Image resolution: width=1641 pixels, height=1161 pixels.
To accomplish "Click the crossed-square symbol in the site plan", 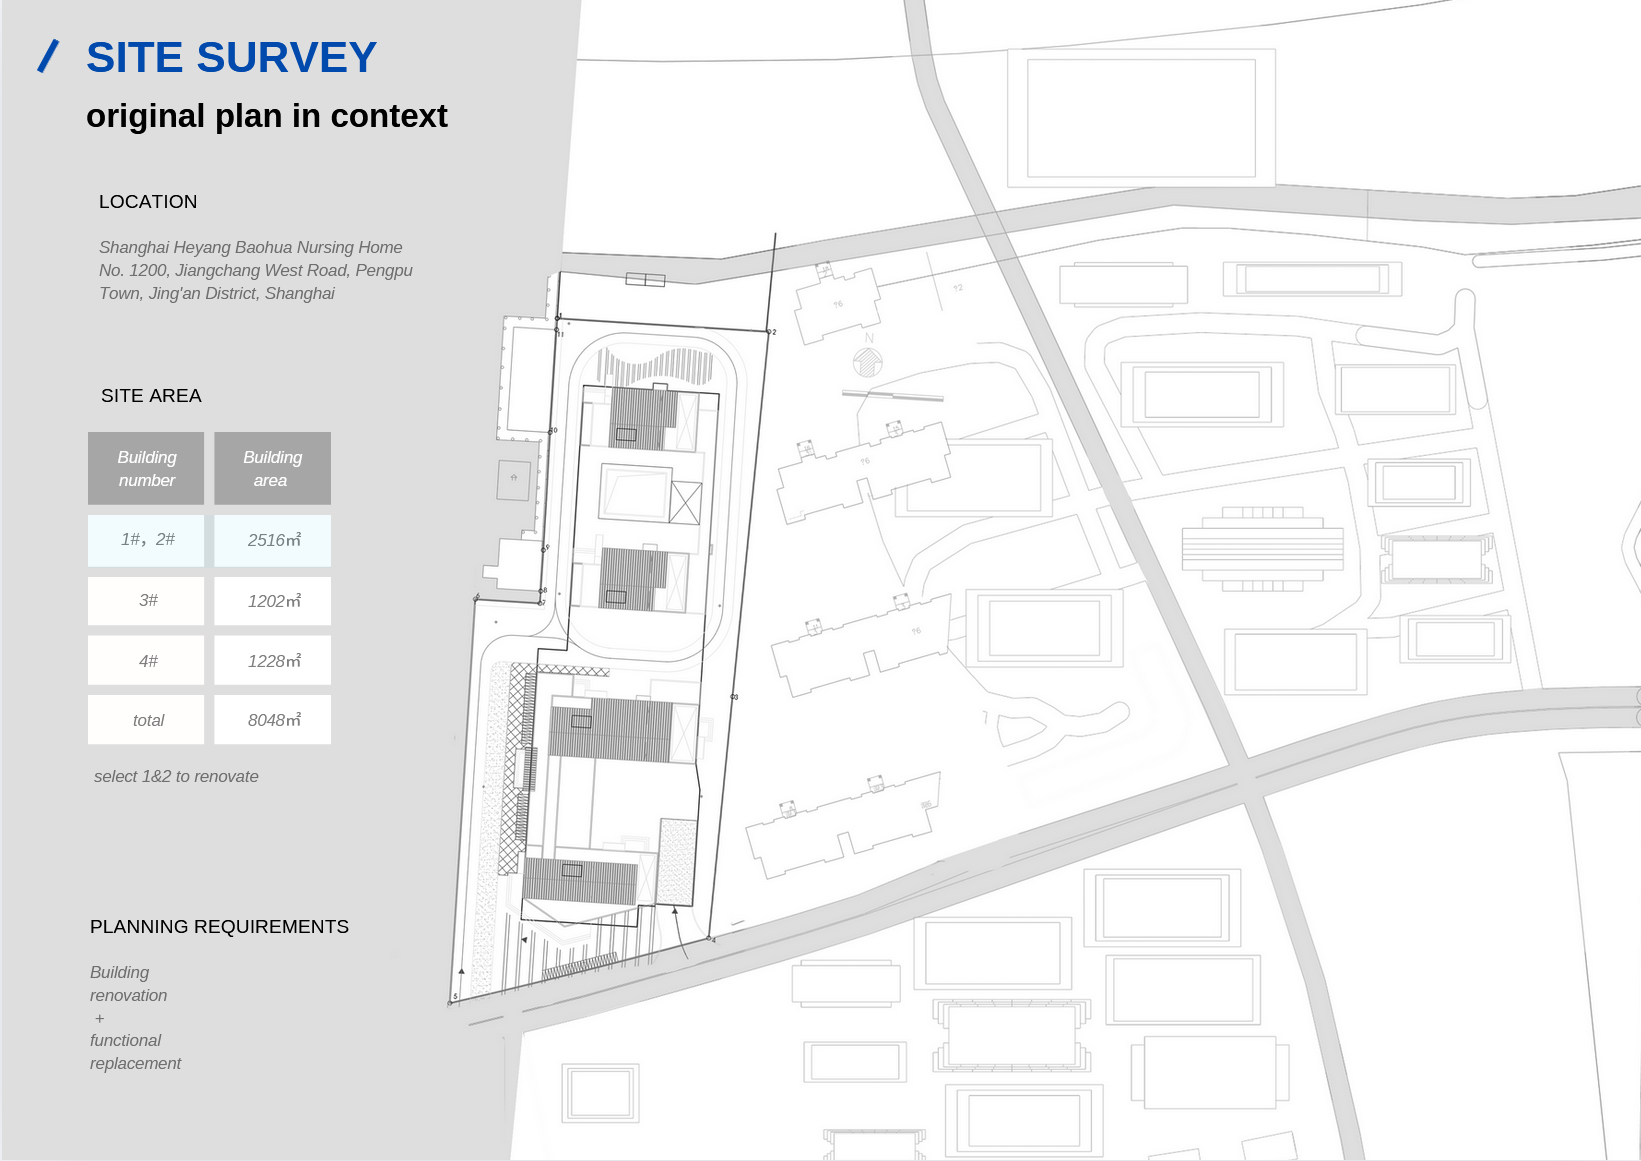I will pos(685,503).
